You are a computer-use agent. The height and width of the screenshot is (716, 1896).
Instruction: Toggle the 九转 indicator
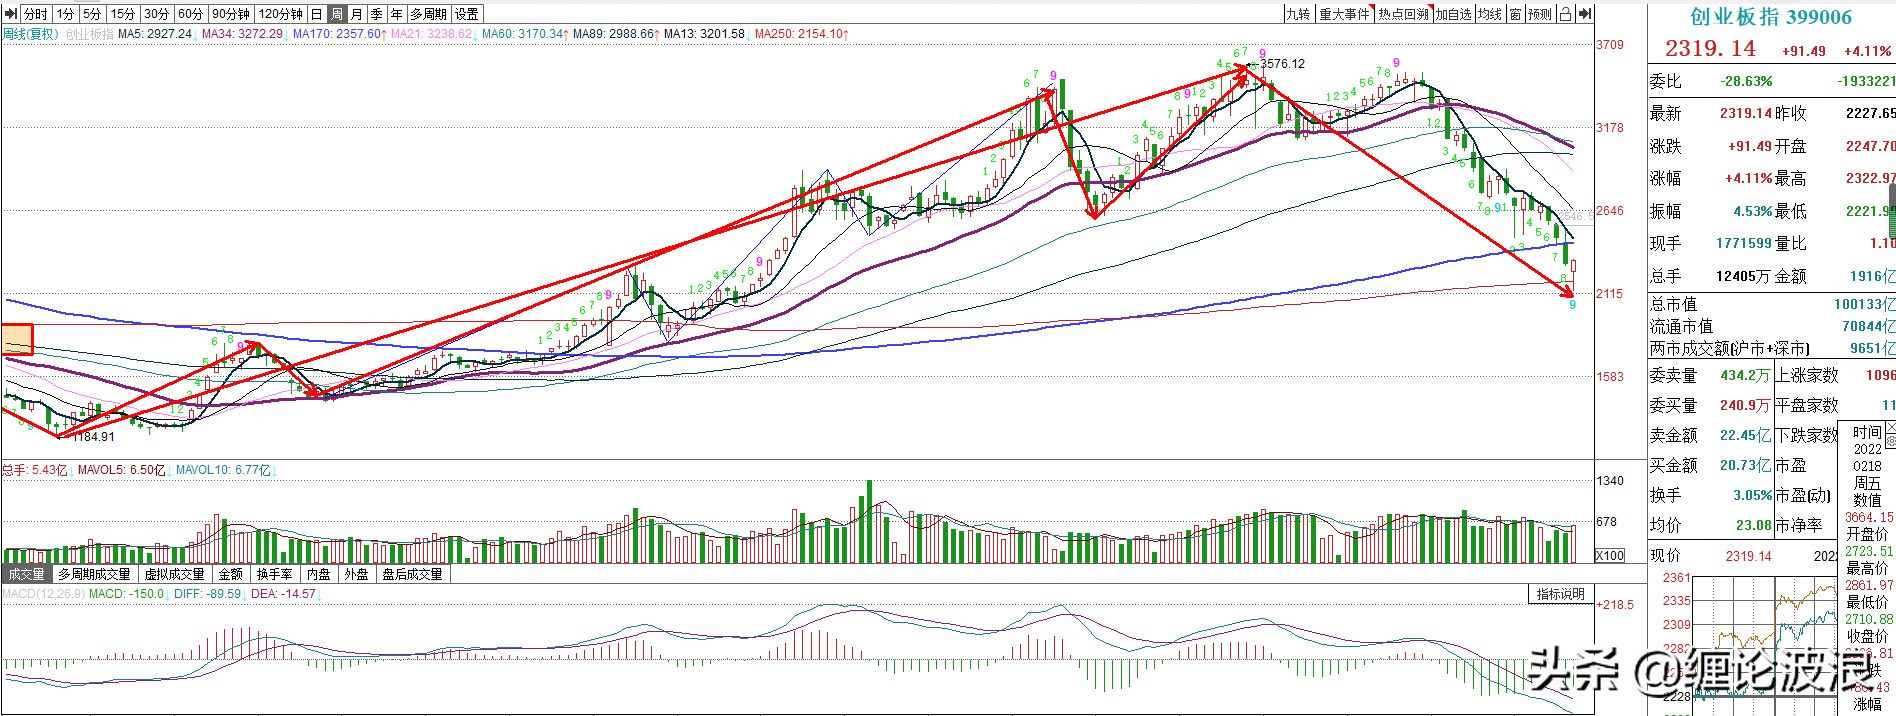click(1298, 14)
